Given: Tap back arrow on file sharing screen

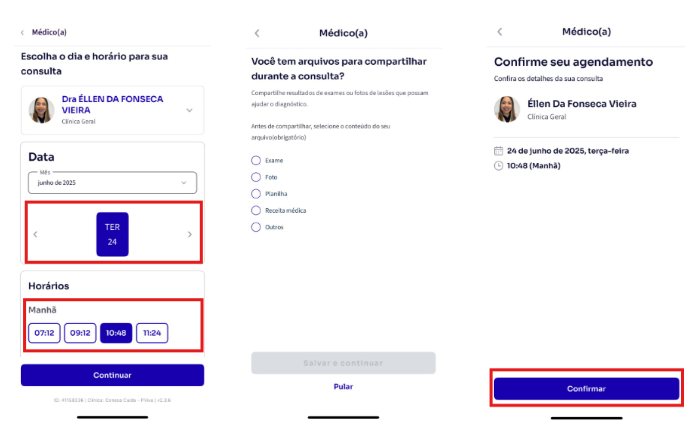Looking at the screenshot, I should pos(257,33).
